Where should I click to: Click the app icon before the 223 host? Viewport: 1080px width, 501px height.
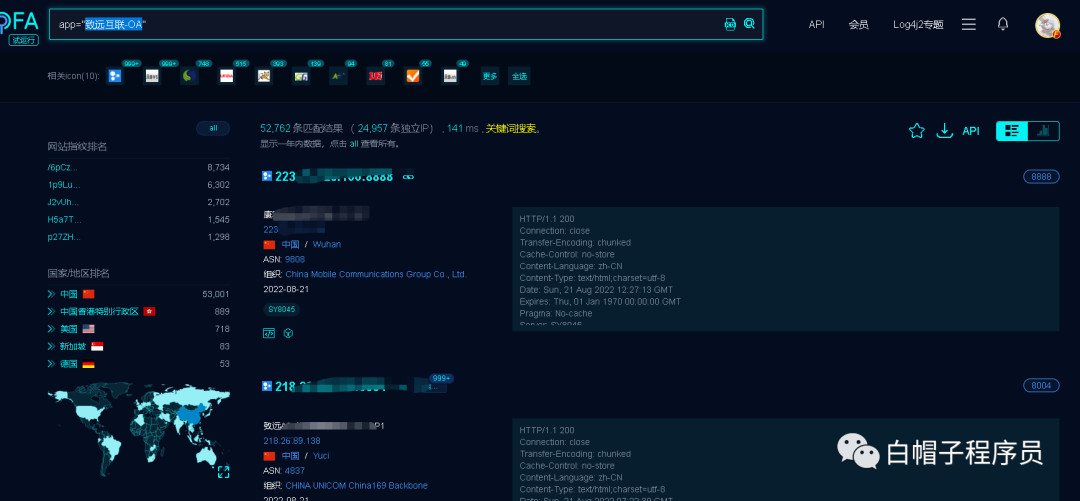pyautogui.click(x=267, y=177)
